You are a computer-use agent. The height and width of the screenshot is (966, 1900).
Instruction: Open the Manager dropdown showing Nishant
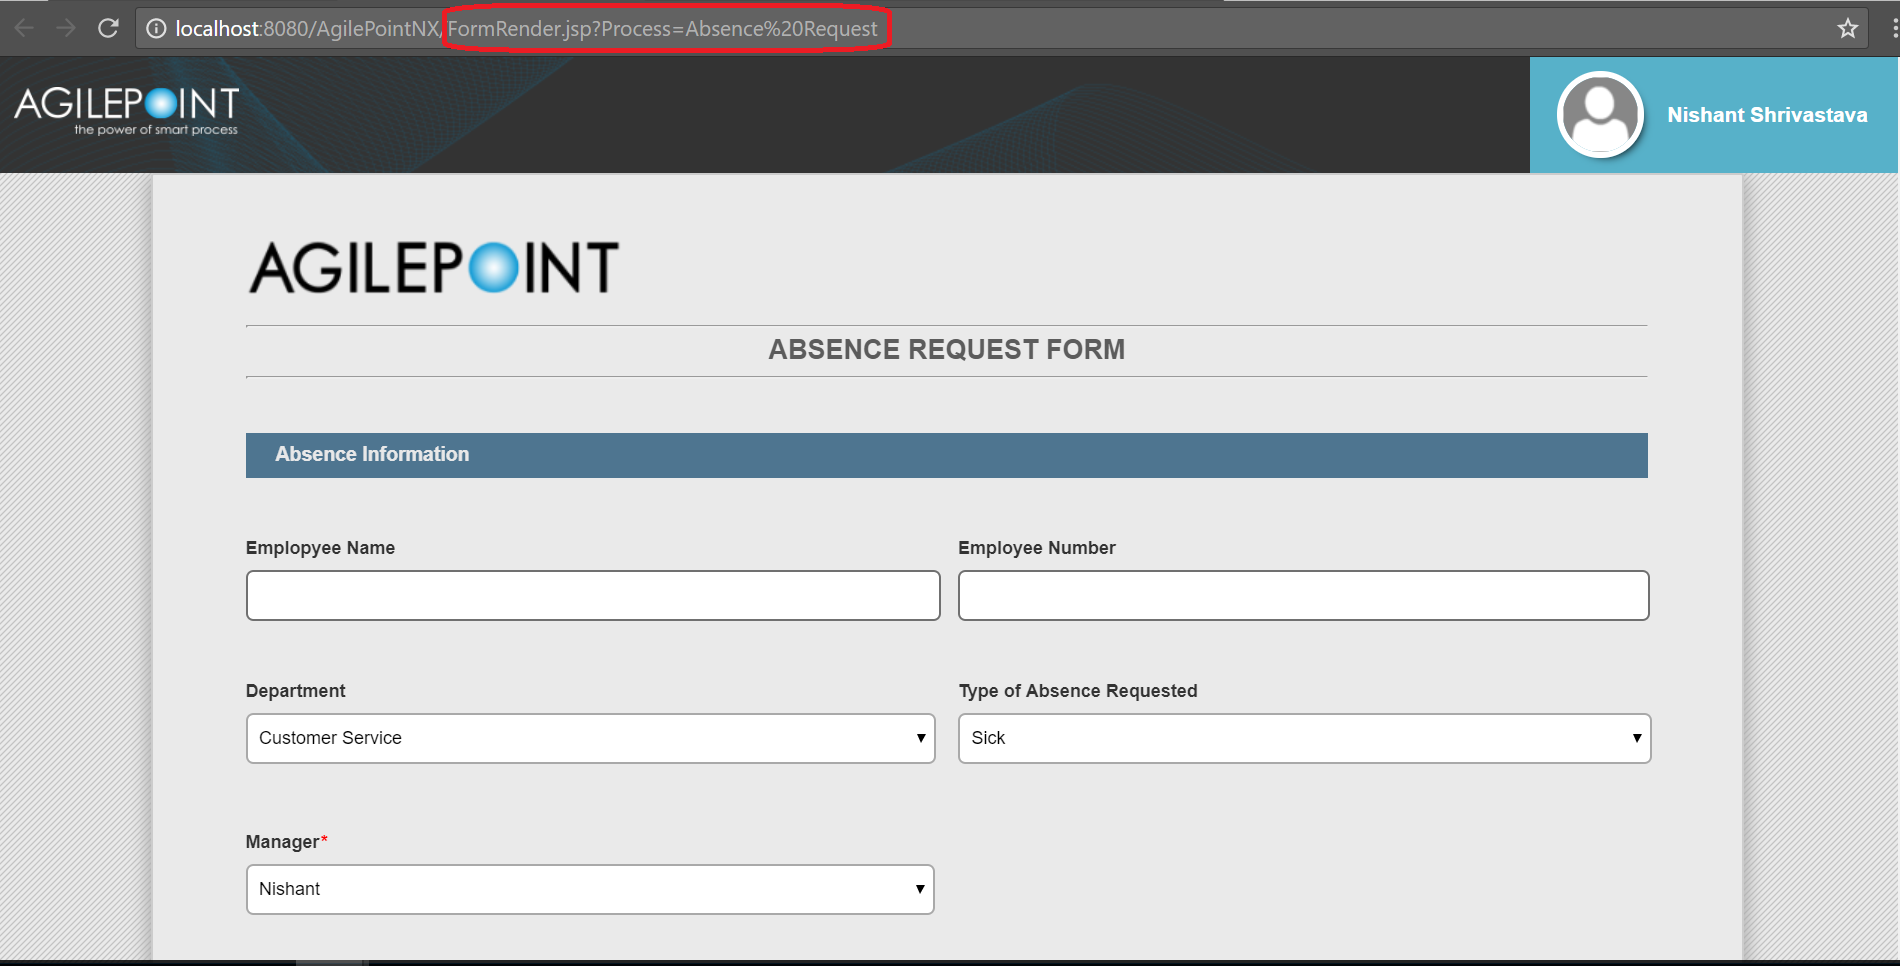pyautogui.click(x=590, y=889)
